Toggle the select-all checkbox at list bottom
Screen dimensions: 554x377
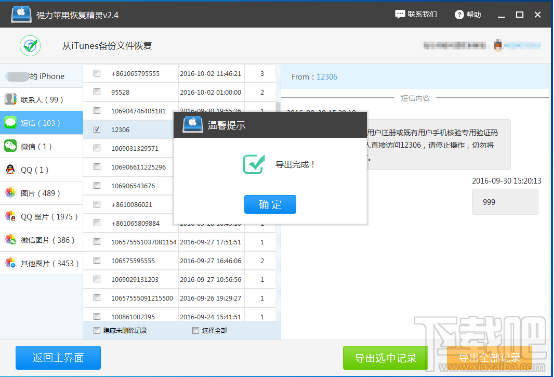coord(195,330)
